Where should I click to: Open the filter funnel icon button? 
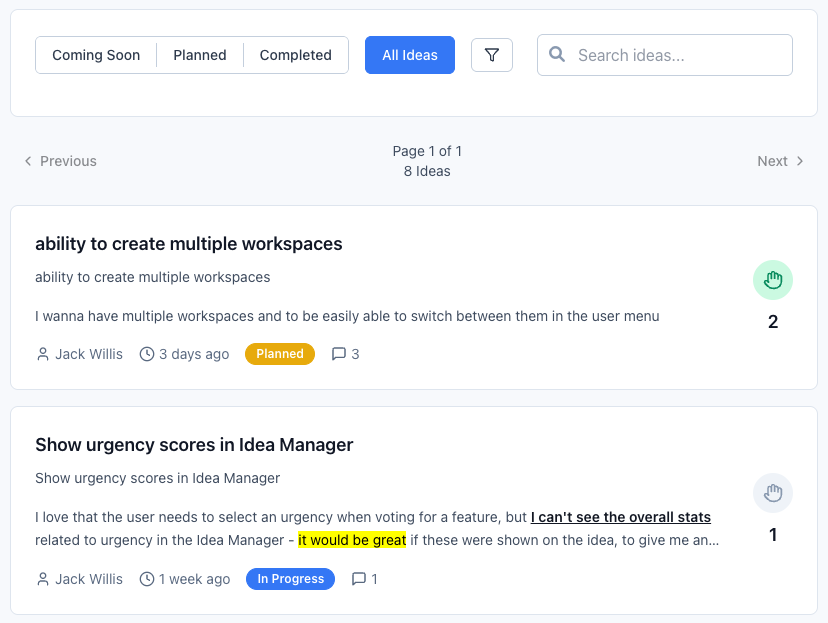(491, 55)
